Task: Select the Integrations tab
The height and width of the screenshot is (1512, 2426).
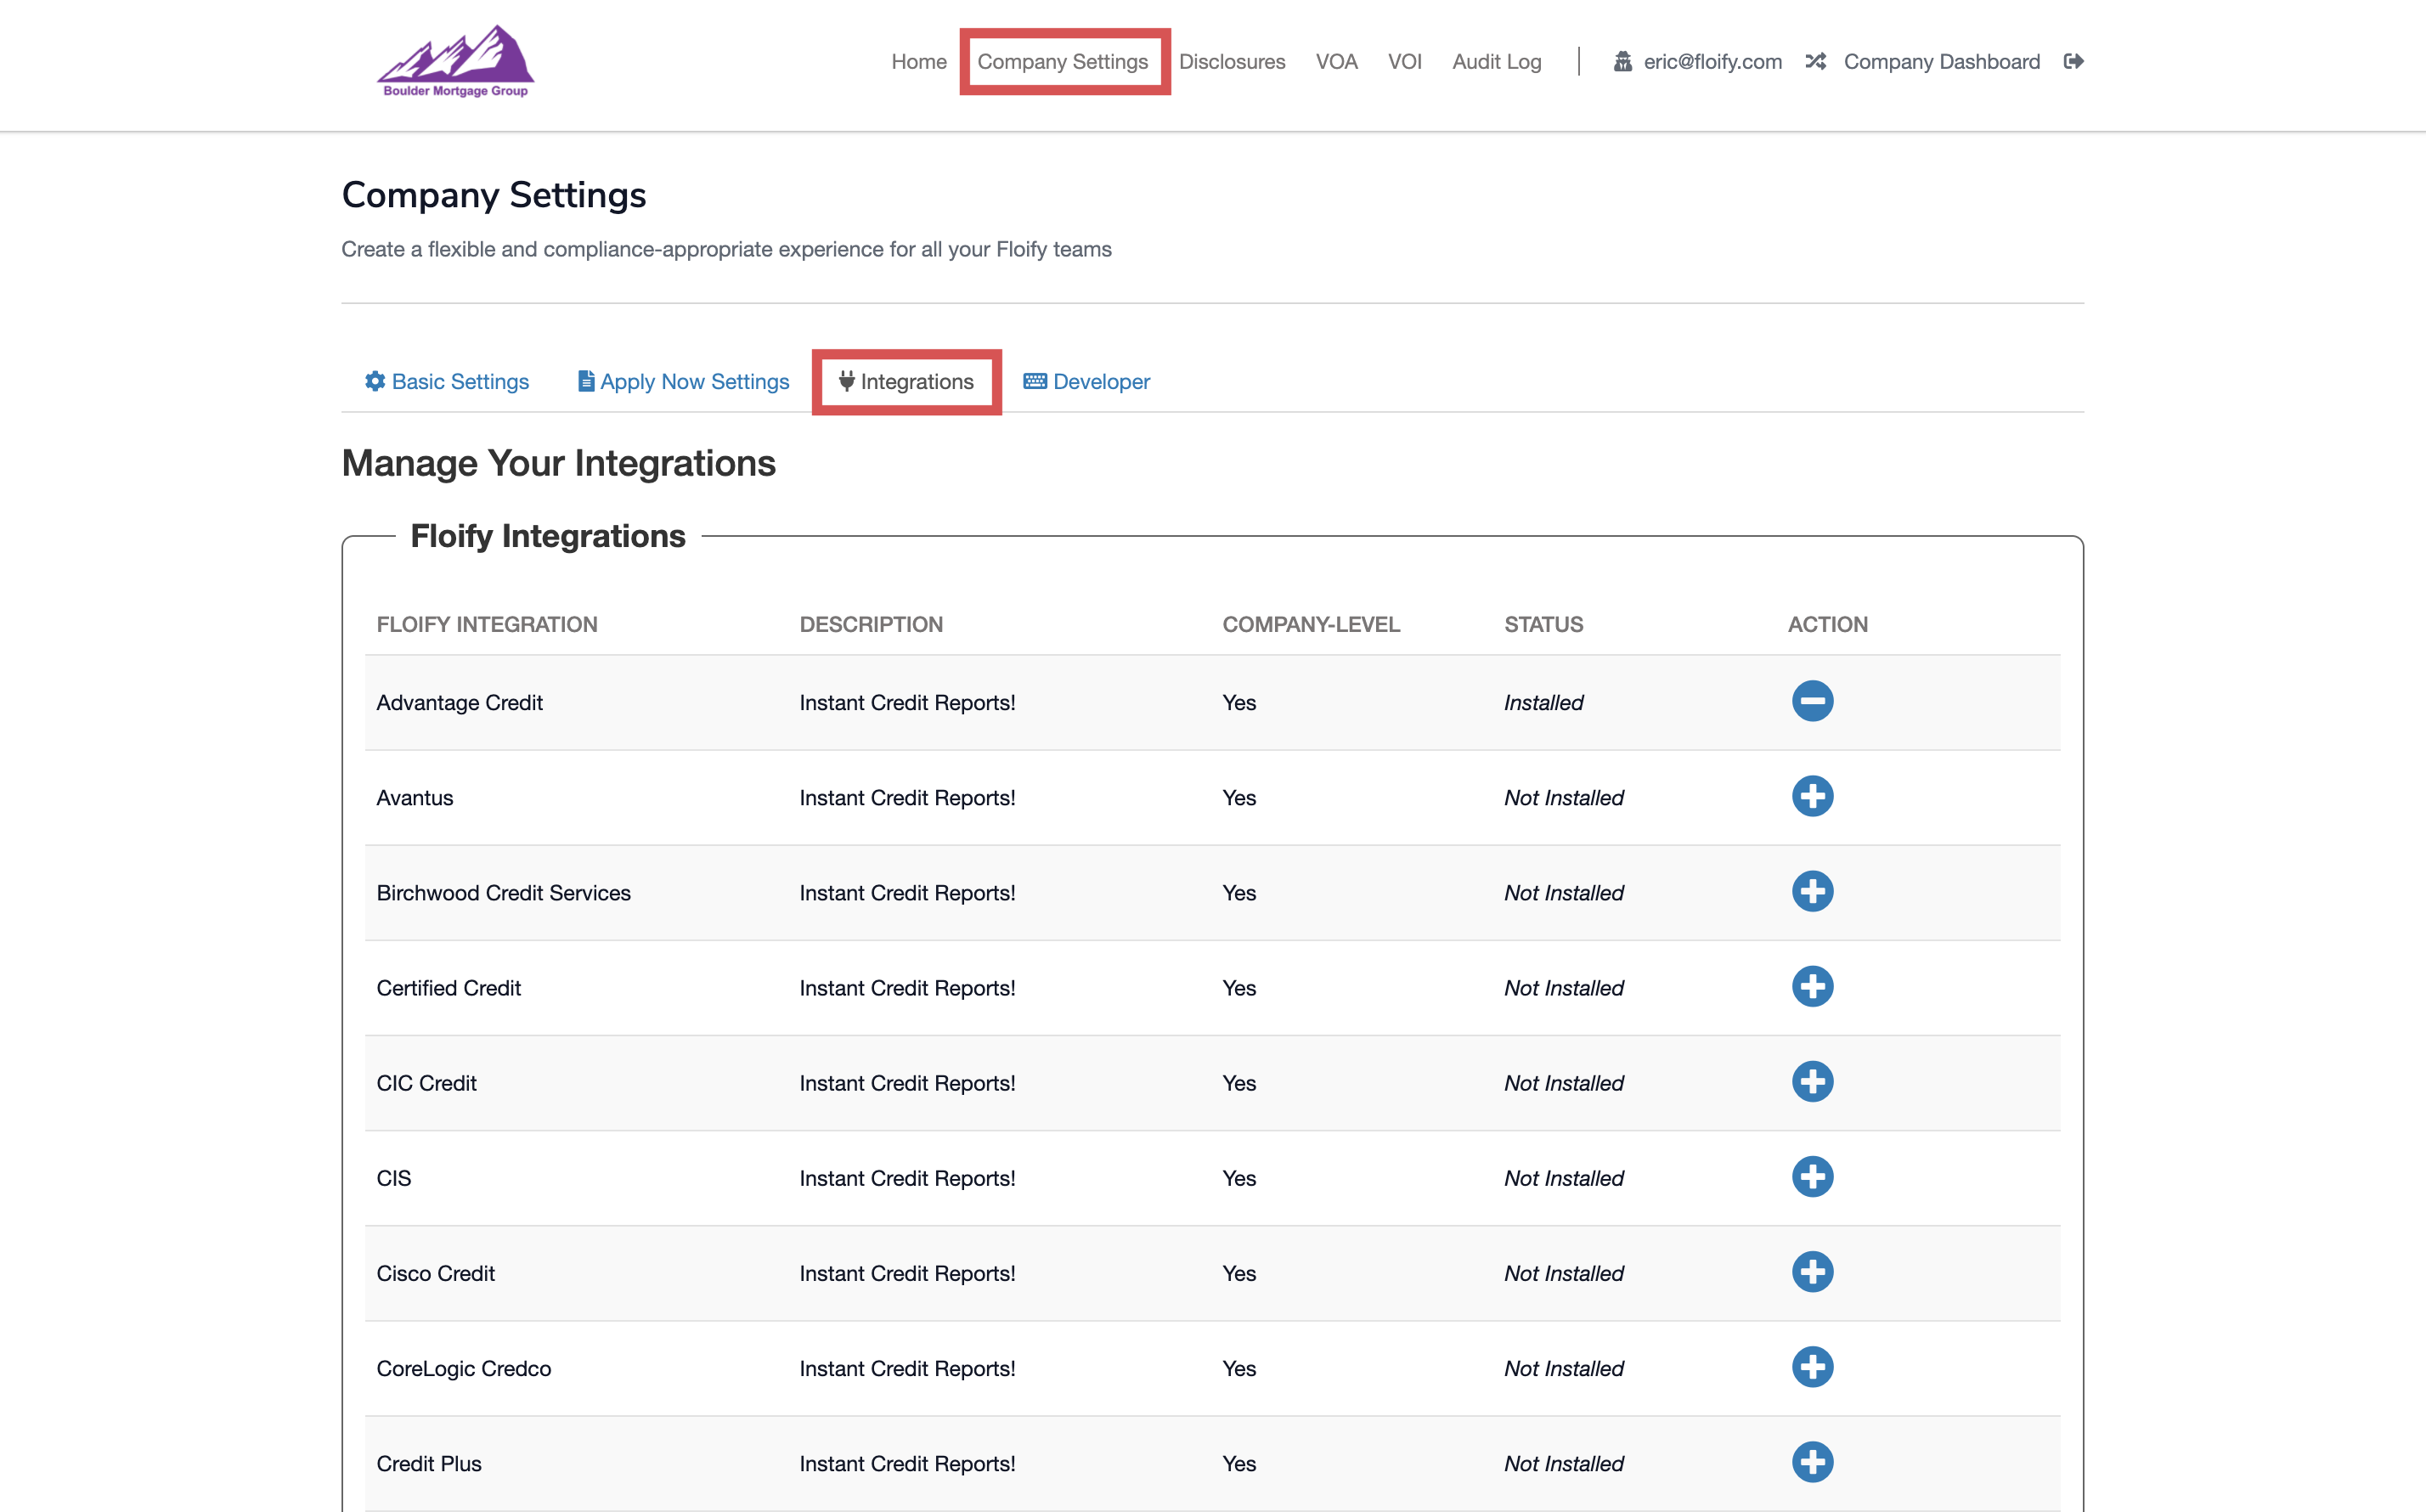Action: tap(906, 381)
